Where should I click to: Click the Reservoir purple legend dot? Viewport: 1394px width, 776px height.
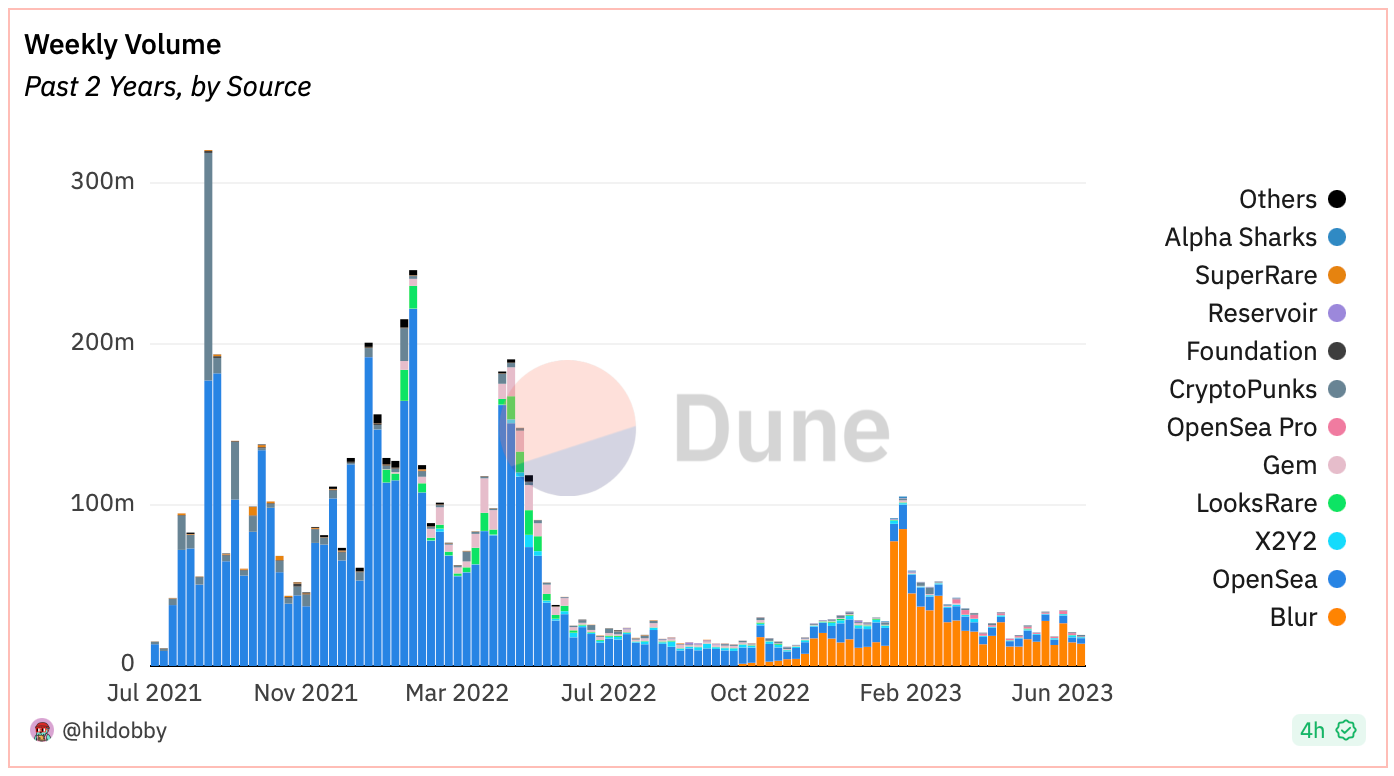point(1336,313)
